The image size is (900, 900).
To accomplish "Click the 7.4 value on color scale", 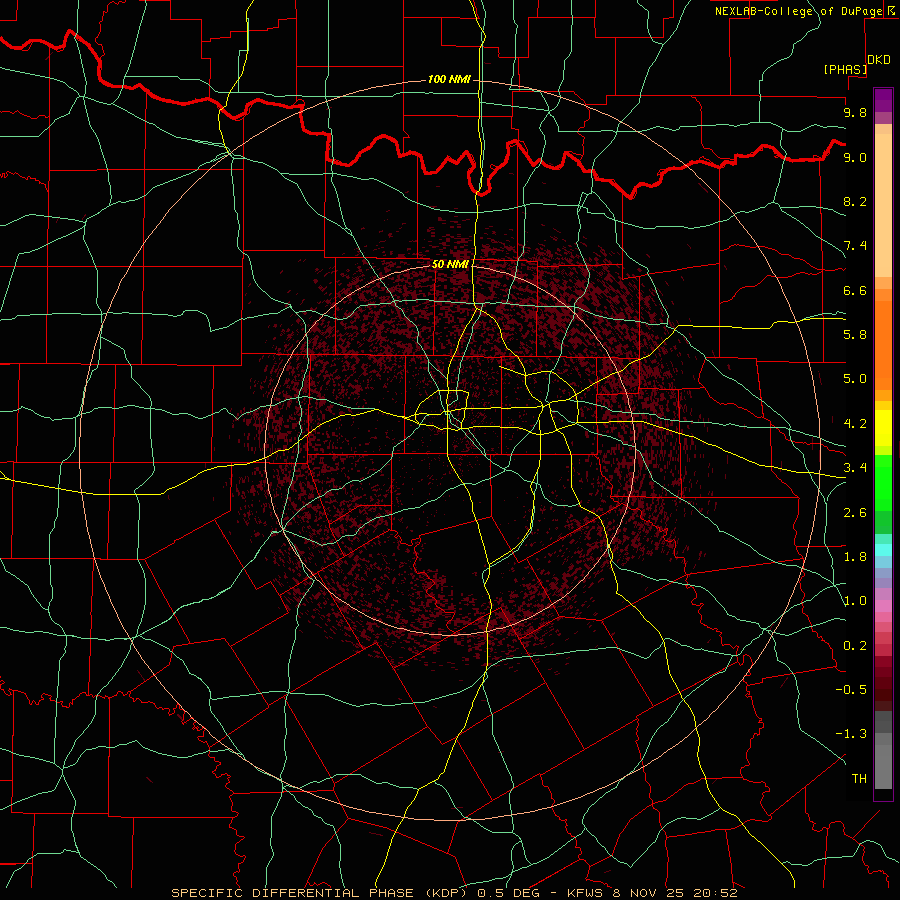I will [x=855, y=246].
